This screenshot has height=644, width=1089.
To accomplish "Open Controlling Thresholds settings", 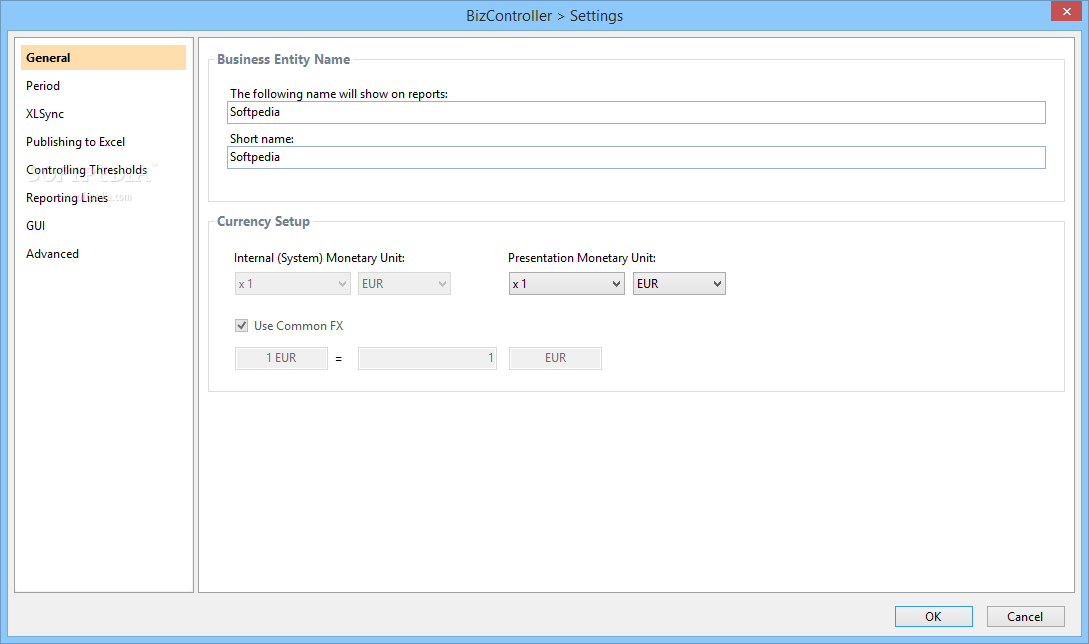I will click(86, 170).
